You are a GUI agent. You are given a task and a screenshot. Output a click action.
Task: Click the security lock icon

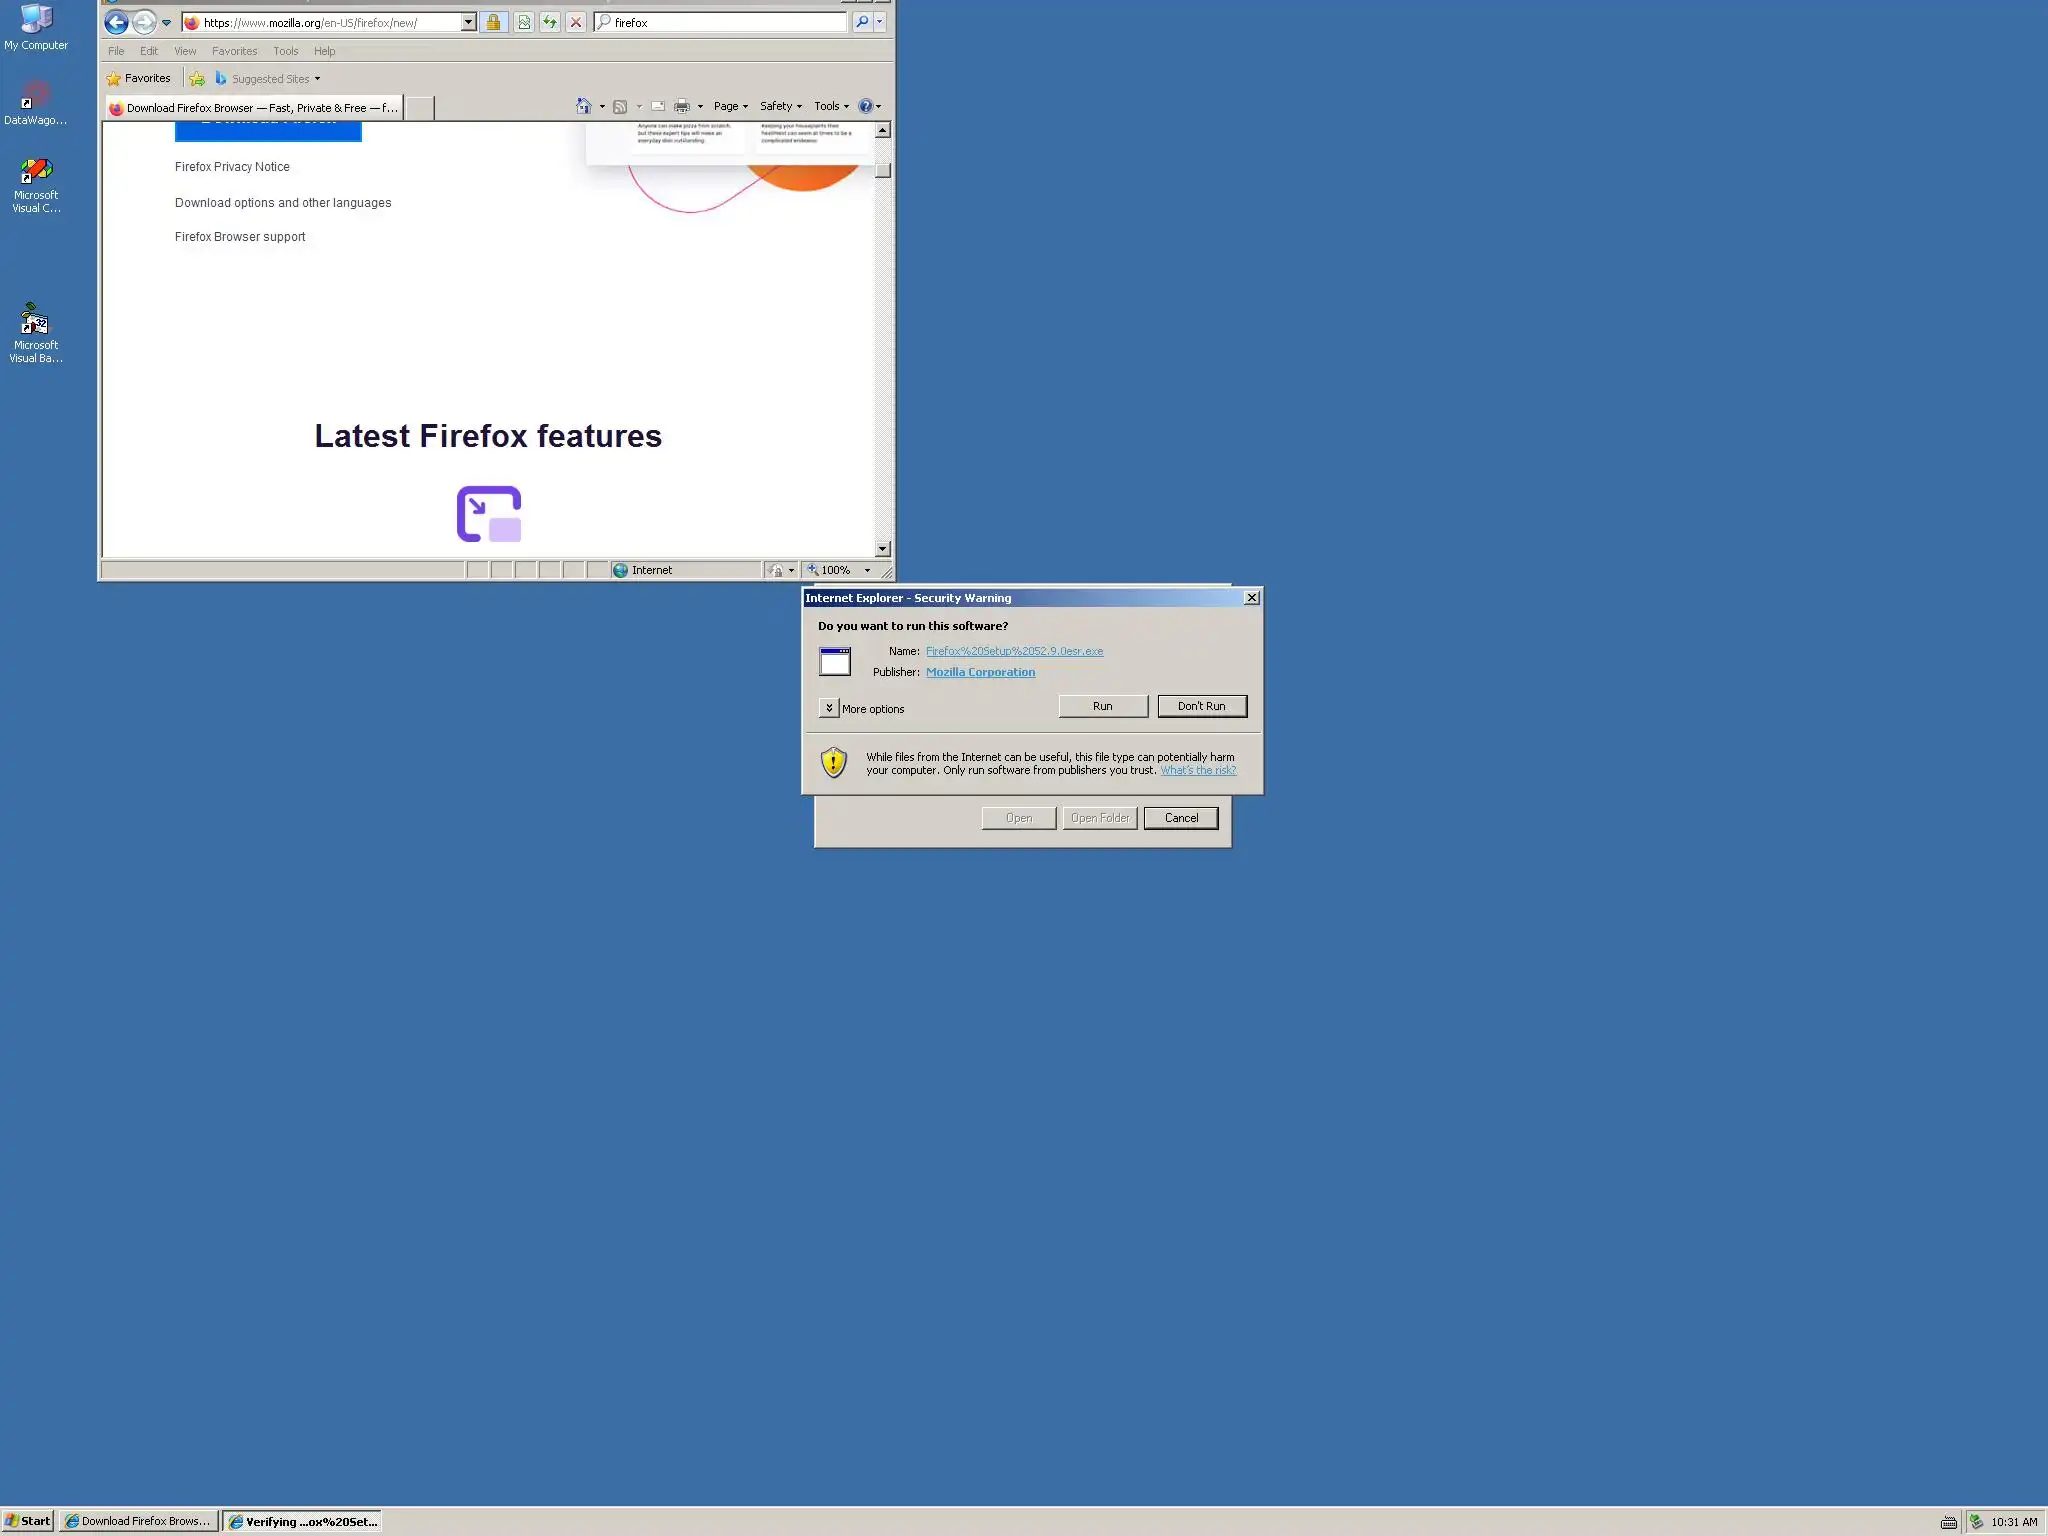493,22
